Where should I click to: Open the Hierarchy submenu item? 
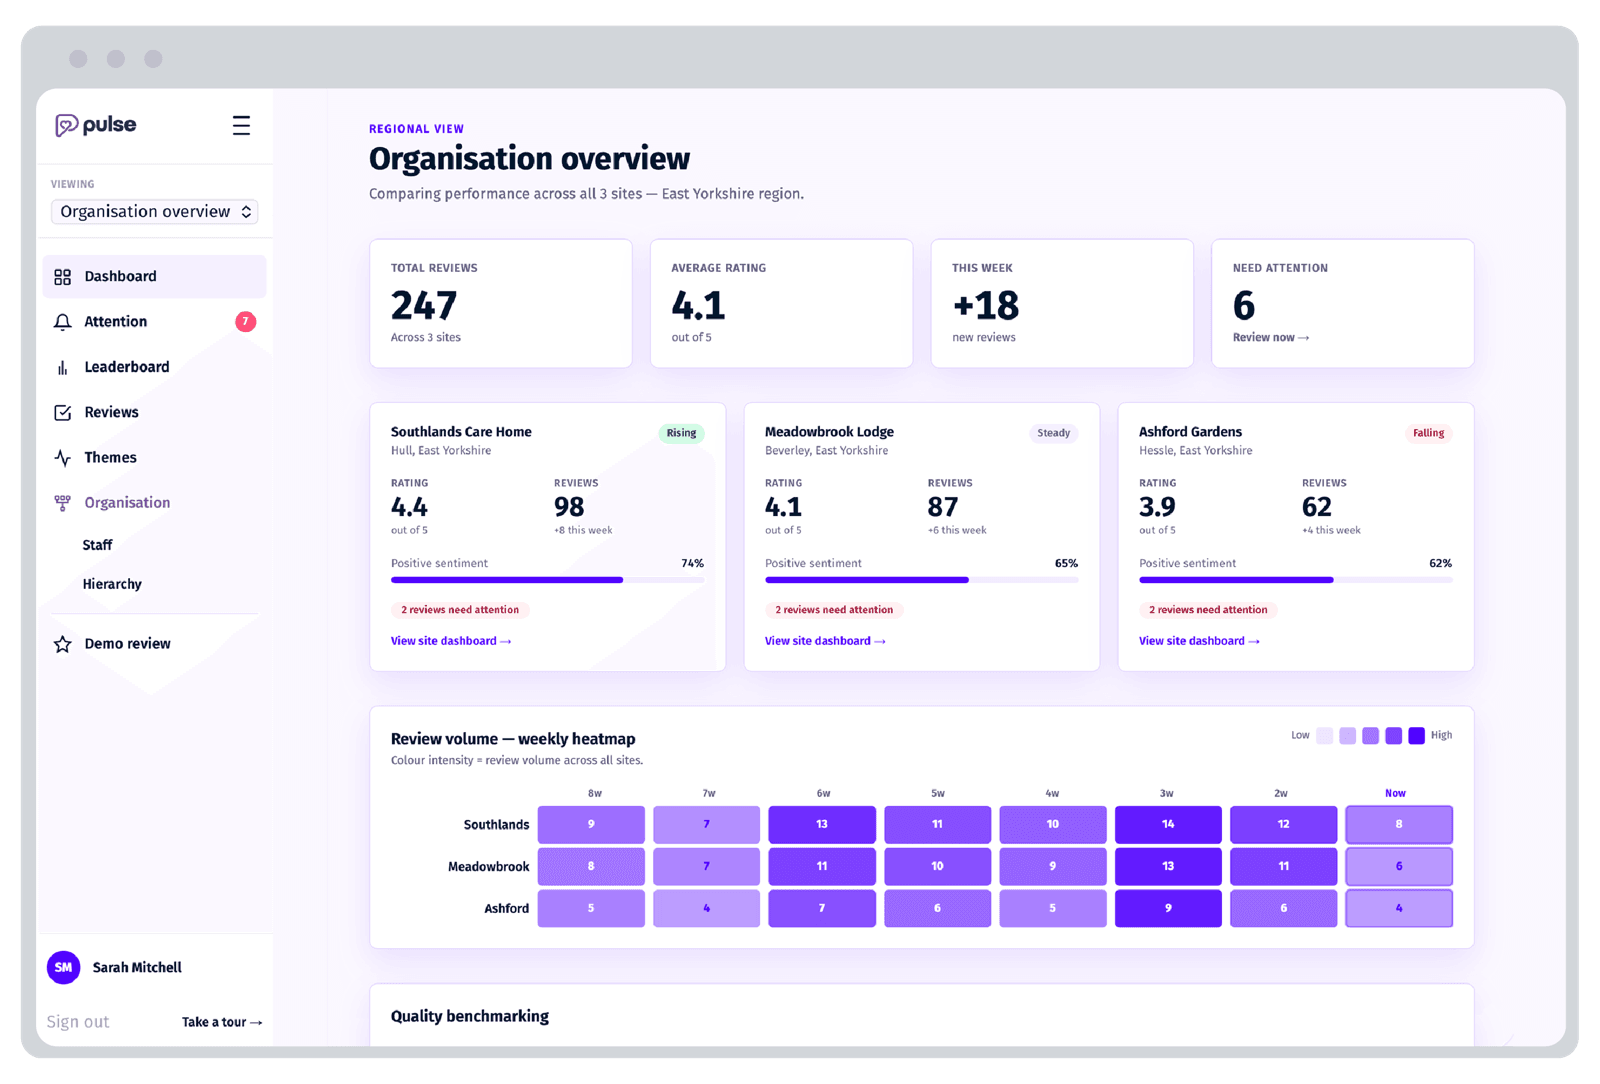coord(112,584)
